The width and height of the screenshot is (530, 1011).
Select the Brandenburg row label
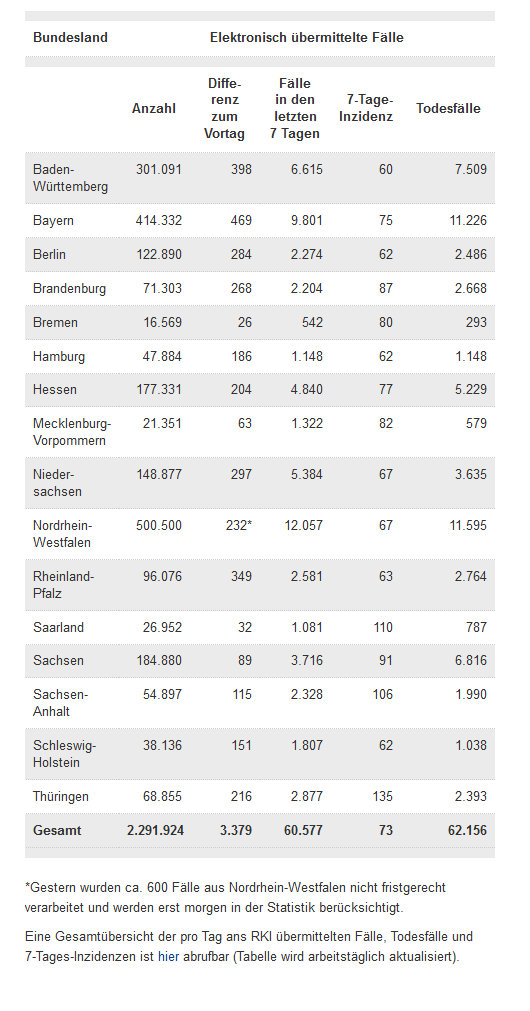[70, 288]
